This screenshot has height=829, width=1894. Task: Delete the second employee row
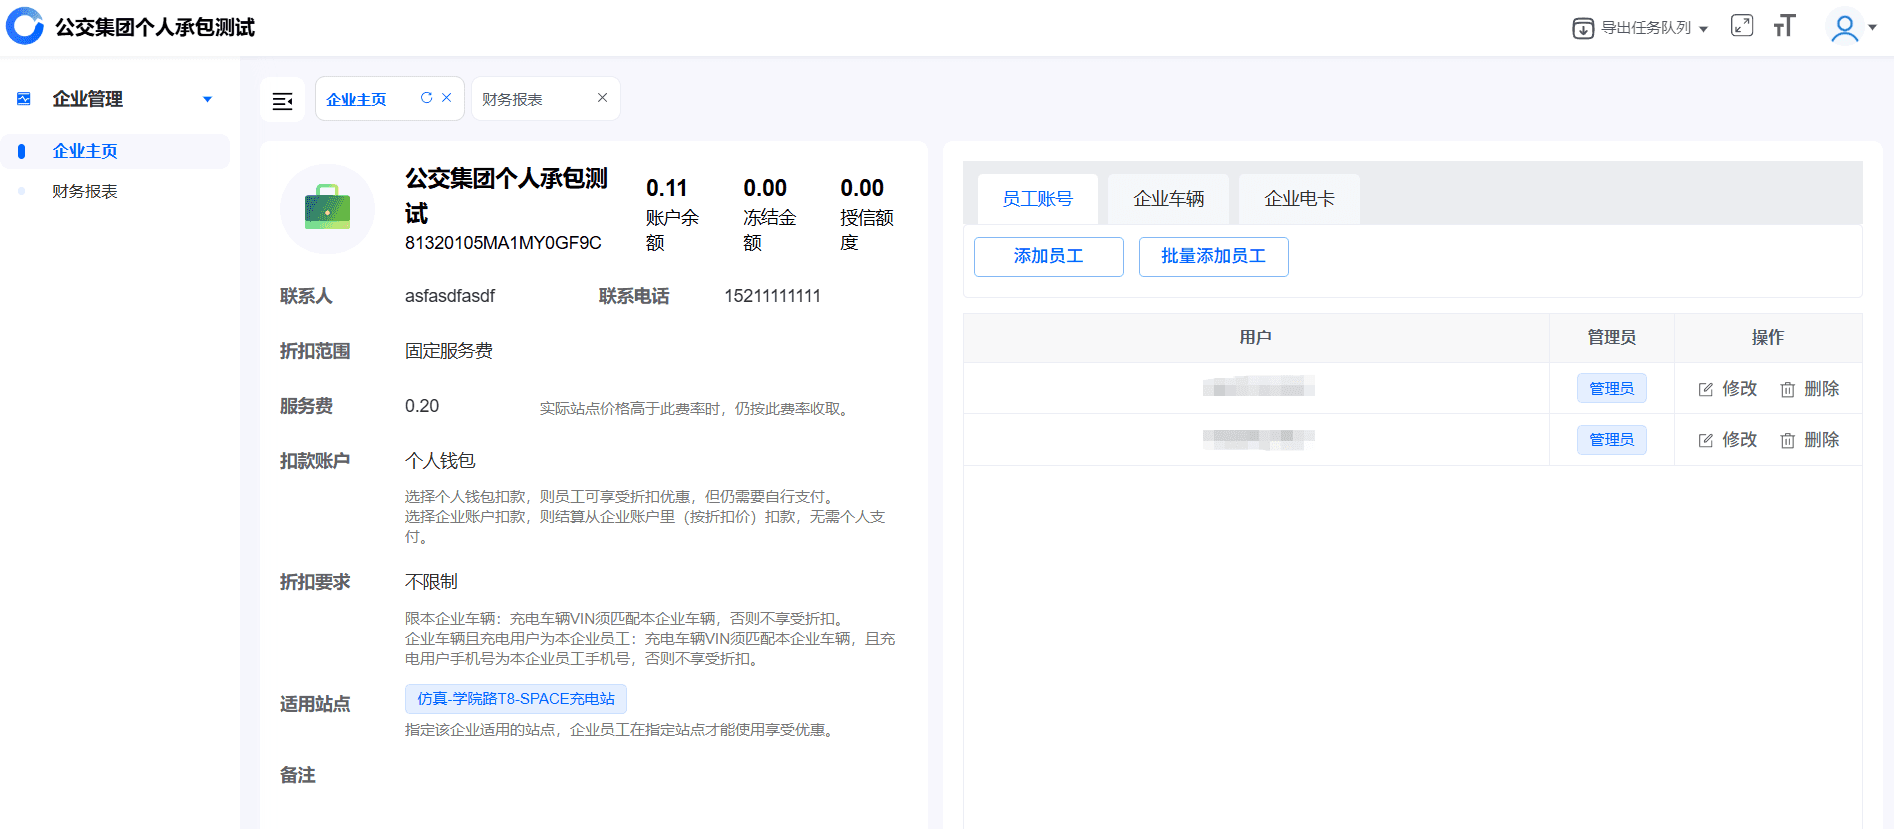click(1810, 440)
